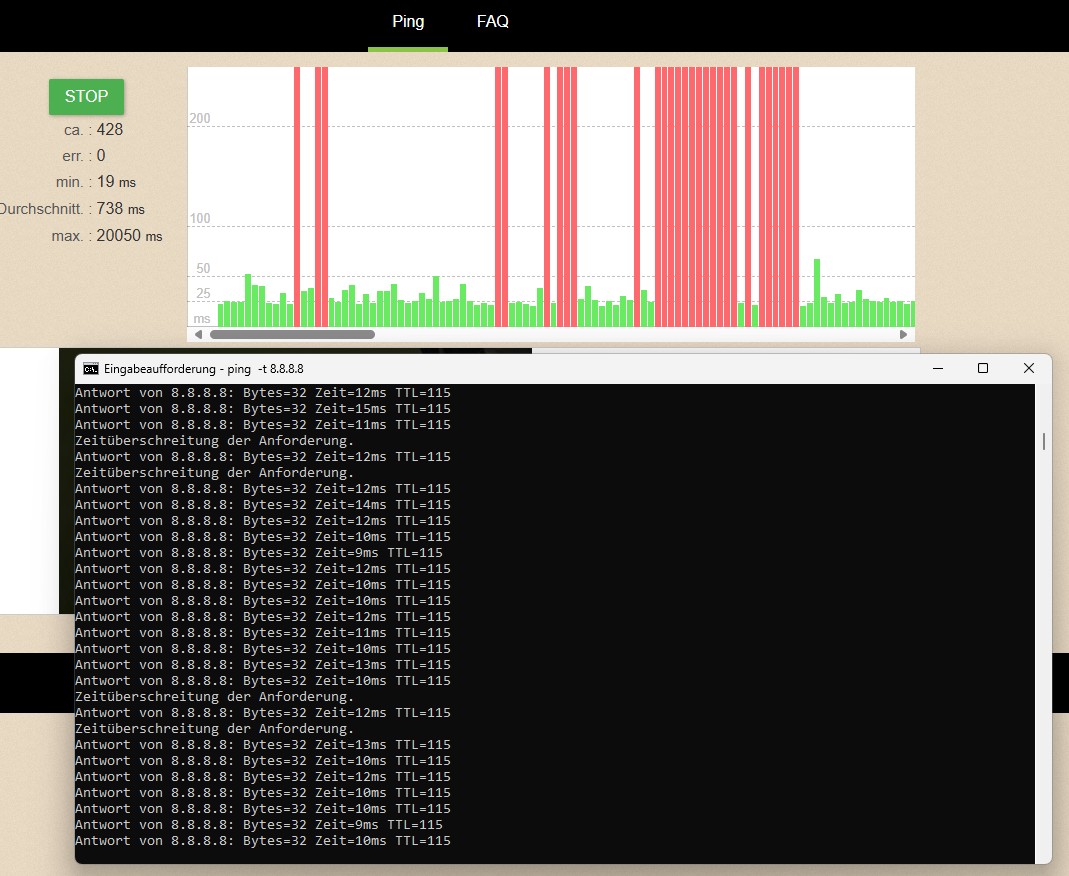Screen dimensions: 1069x876
Task: Click the Durchschnitt value 738 ms
Action: (121, 209)
